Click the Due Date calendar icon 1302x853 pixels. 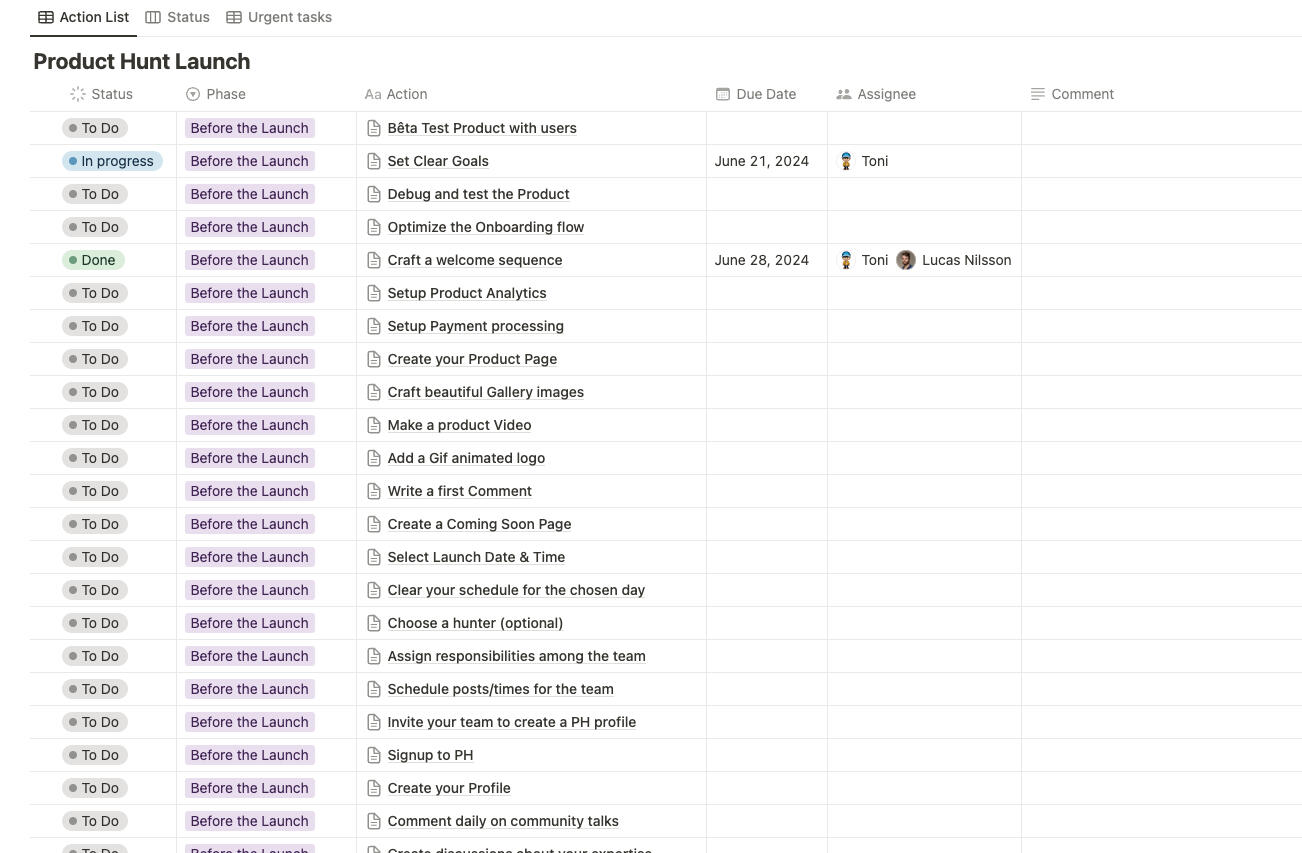point(723,94)
